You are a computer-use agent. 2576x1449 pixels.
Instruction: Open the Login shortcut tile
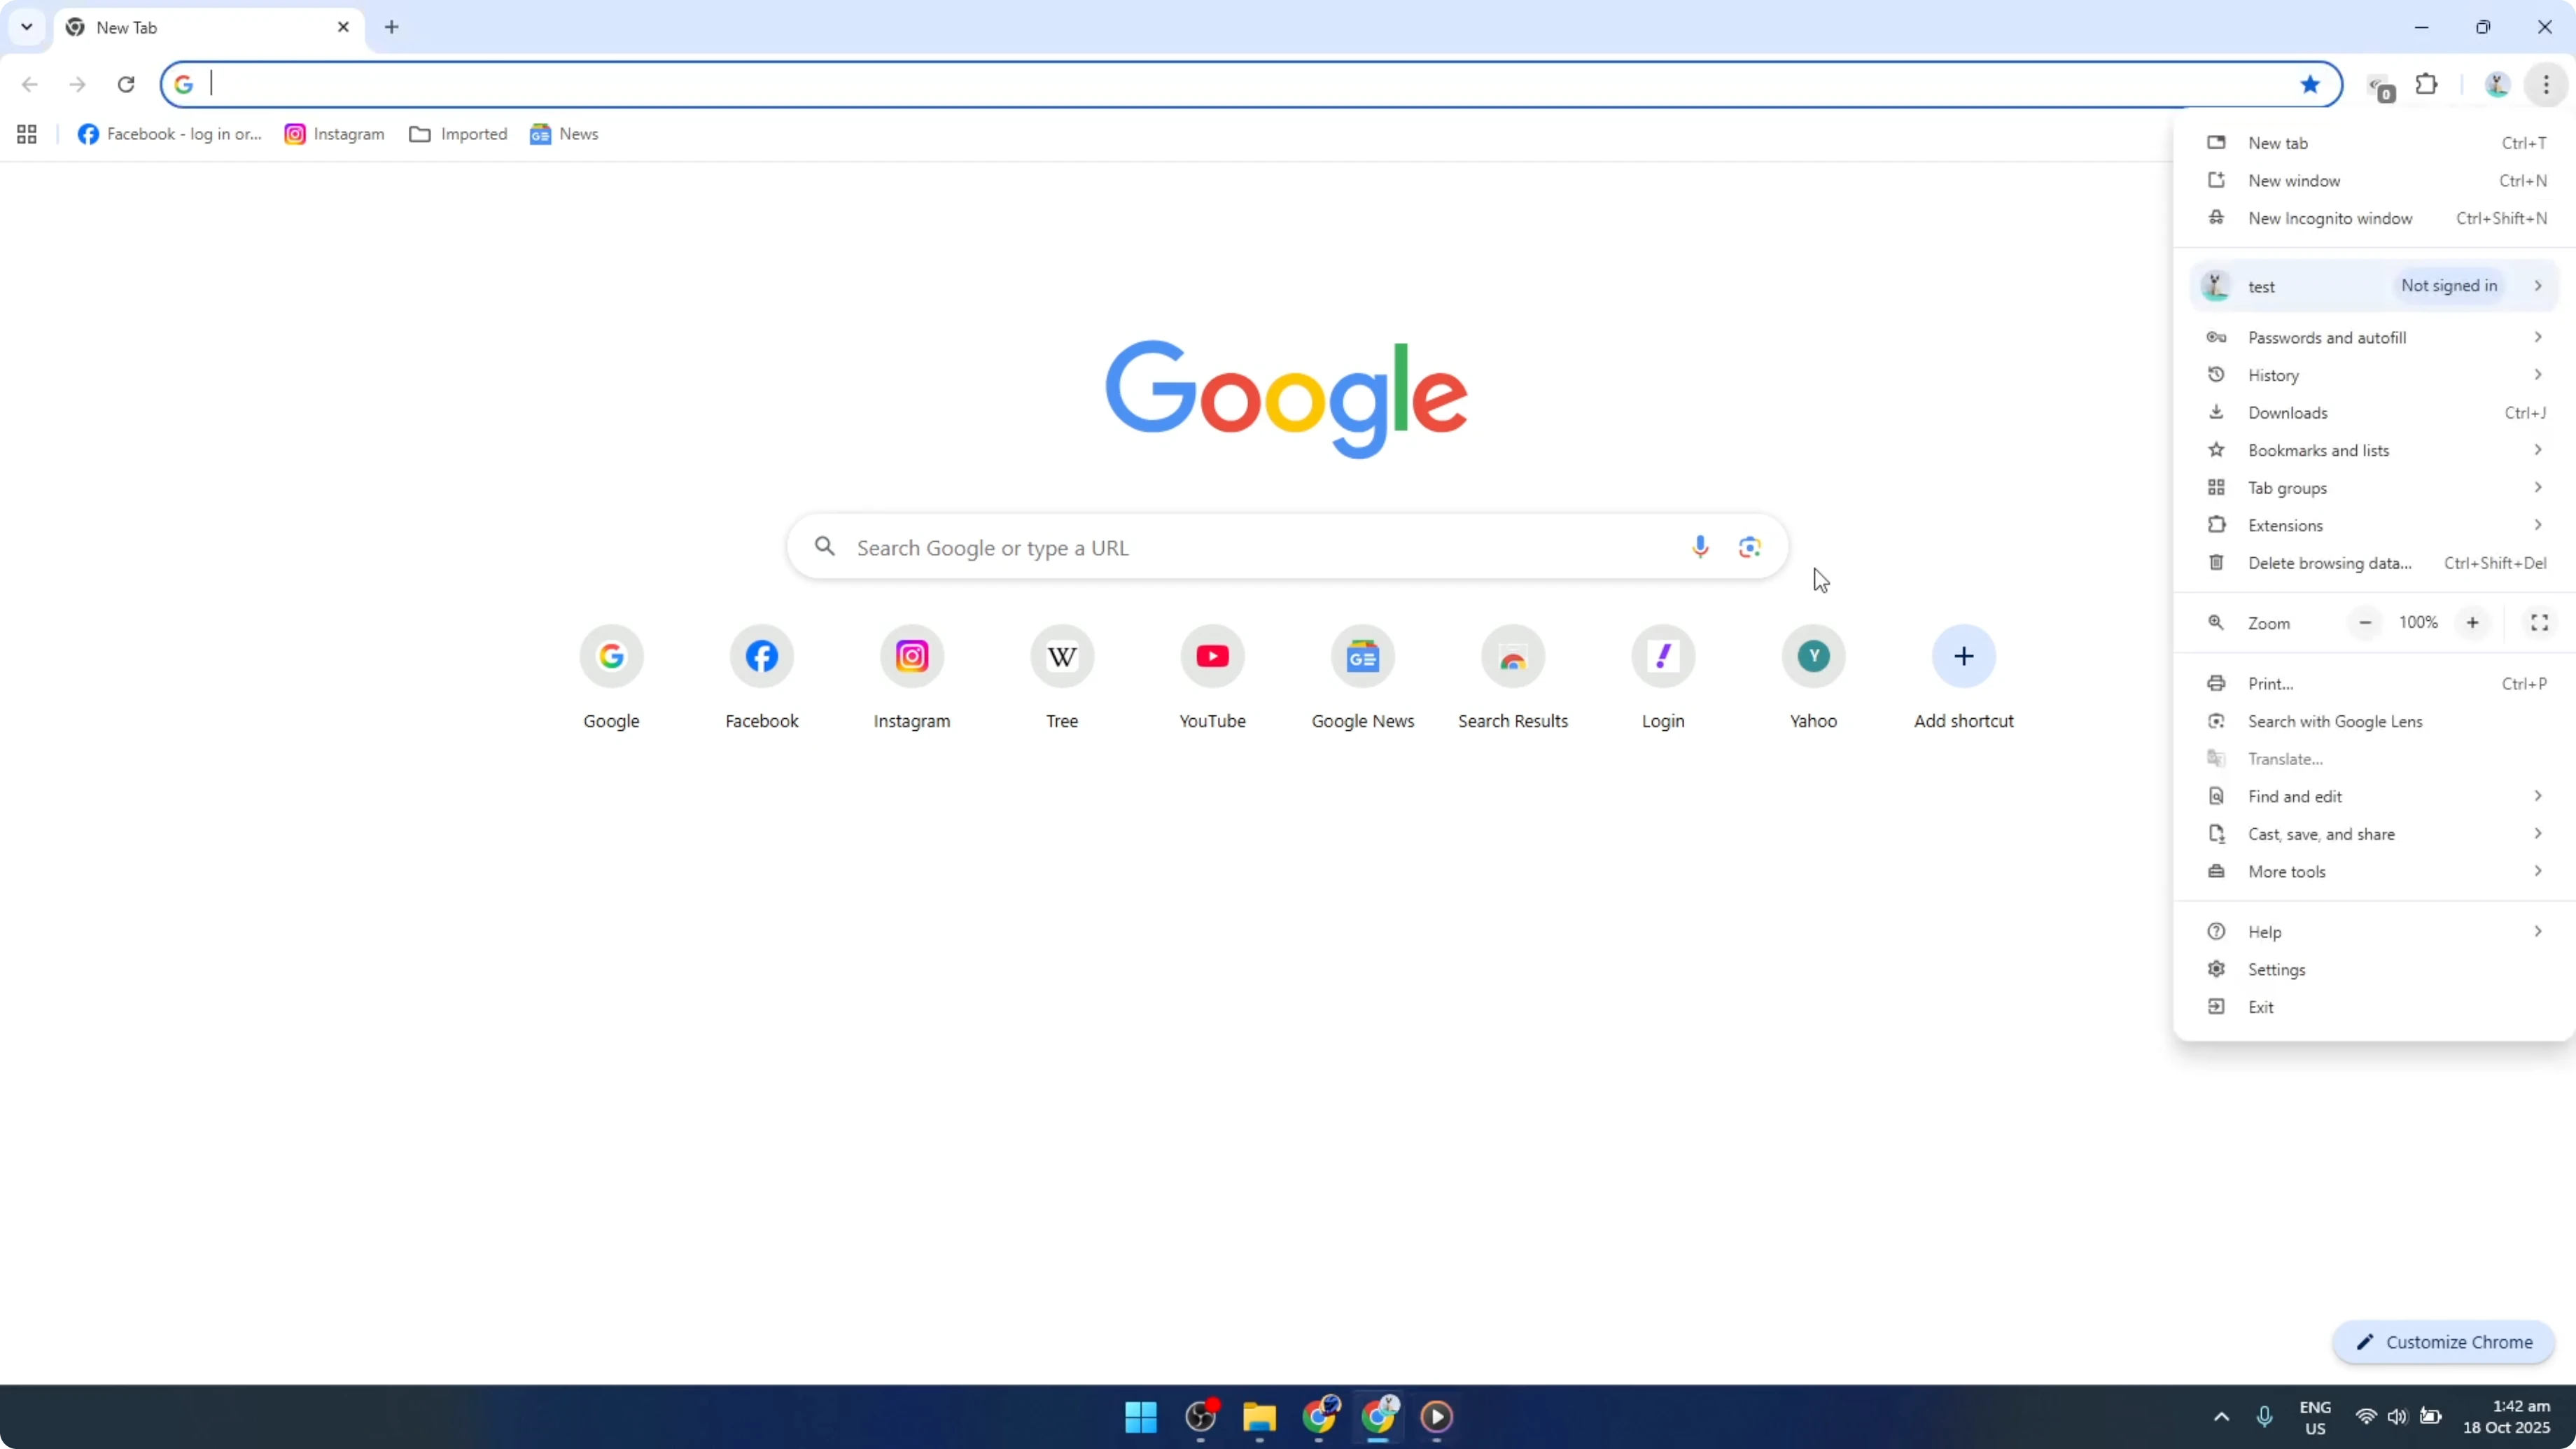pos(1663,677)
